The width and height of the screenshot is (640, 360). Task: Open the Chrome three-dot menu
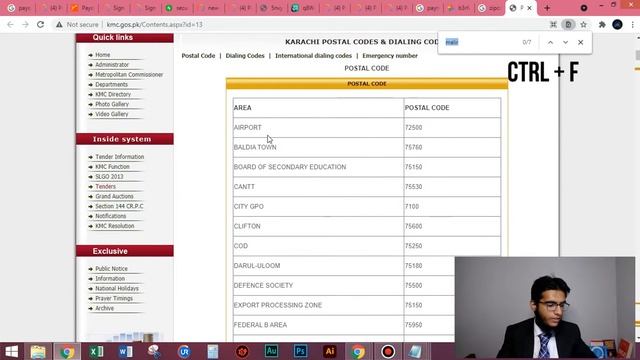633,24
